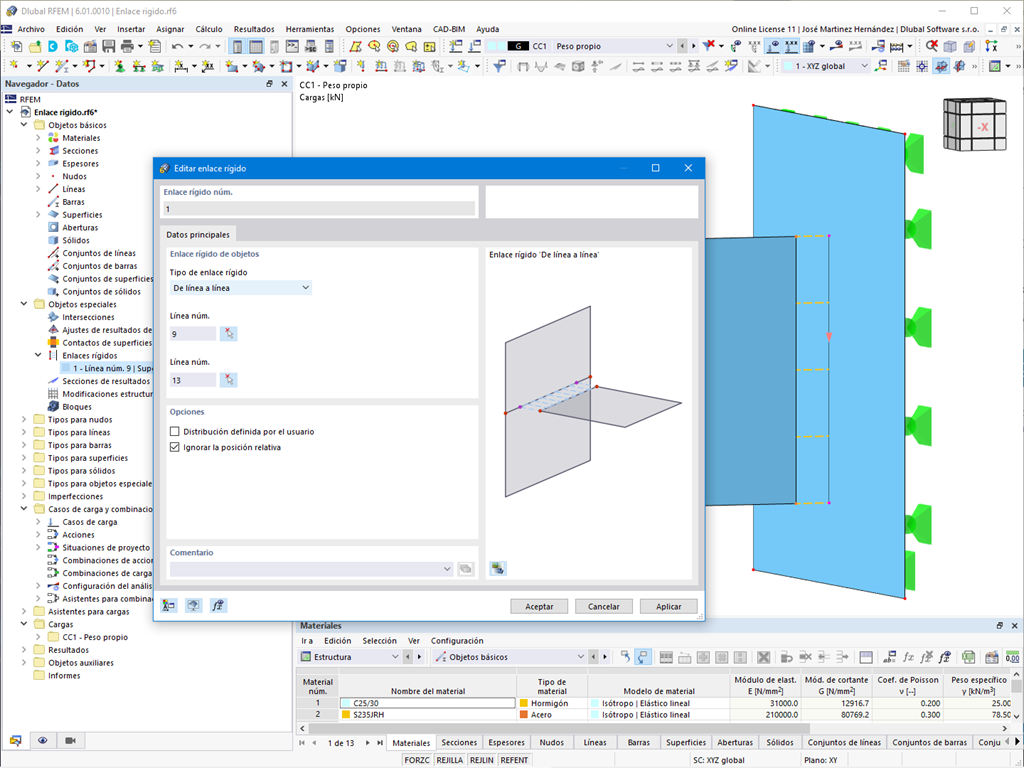Open the 'Resultados' menu
This screenshot has height=768, width=1024.
(x=254, y=29)
